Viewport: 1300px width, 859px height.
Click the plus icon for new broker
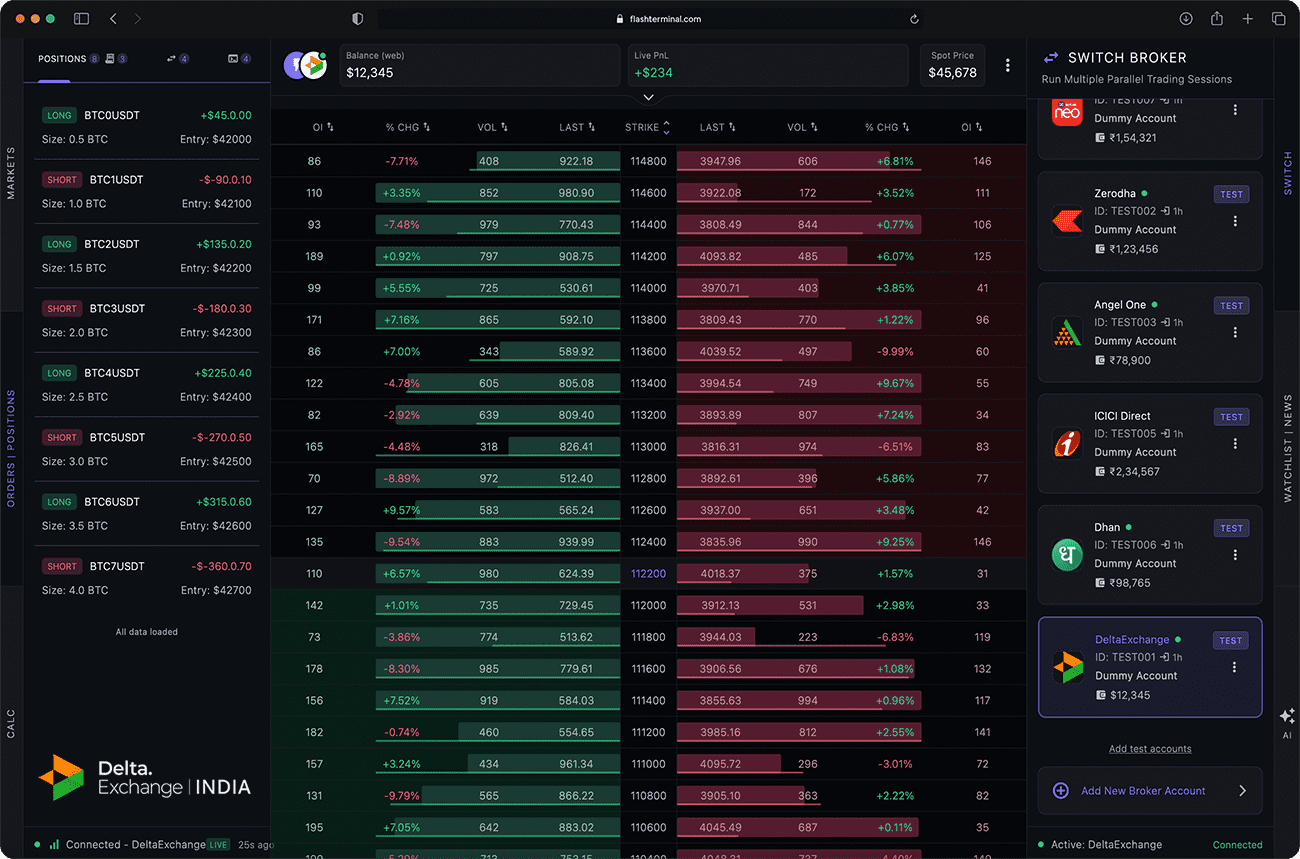point(1061,791)
